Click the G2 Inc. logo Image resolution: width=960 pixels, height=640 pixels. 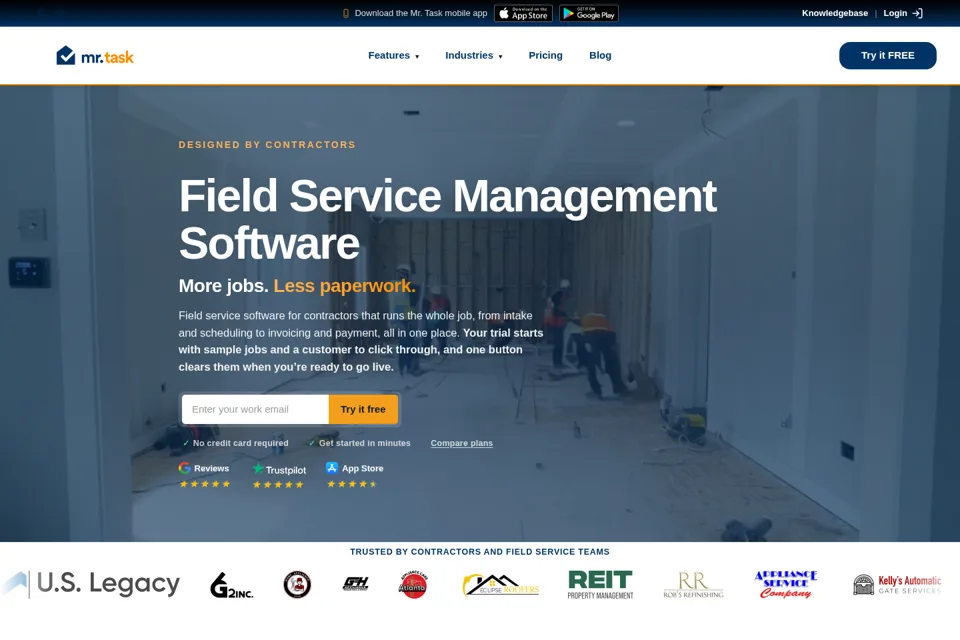point(231,585)
